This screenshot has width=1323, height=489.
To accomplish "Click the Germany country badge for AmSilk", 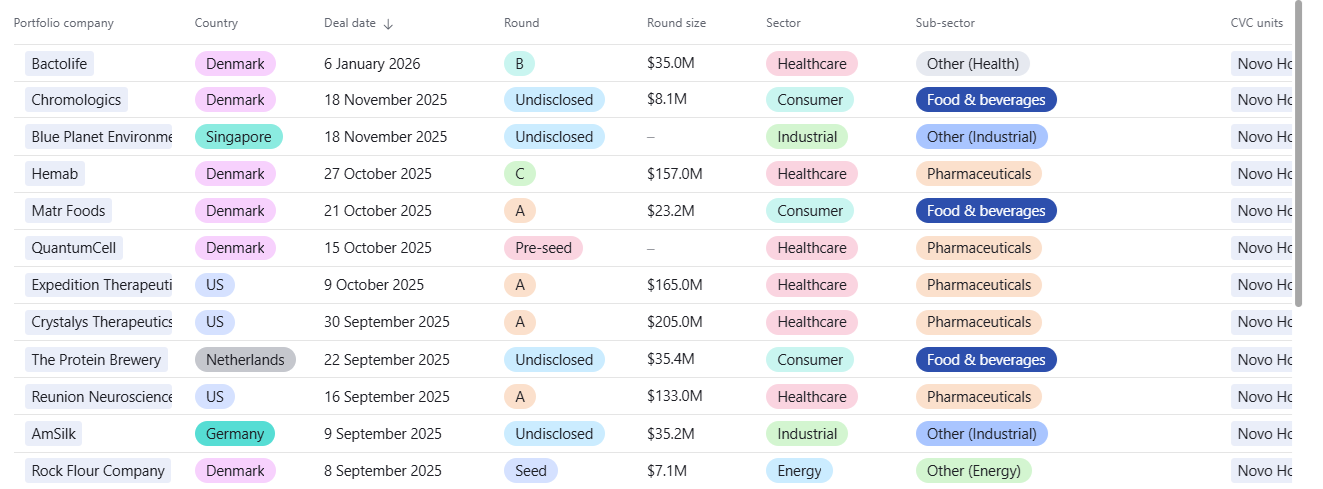I will [x=235, y=434].
